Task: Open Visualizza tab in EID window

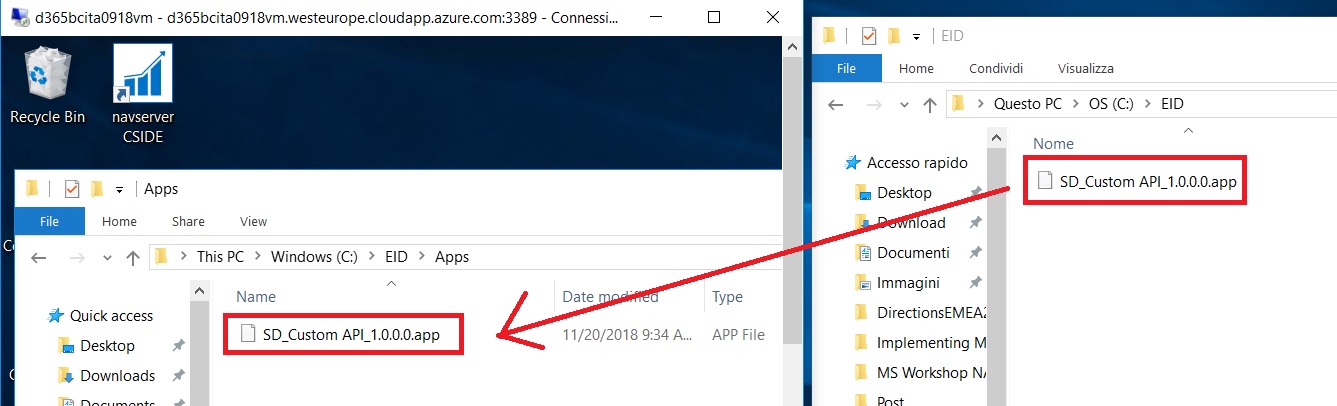Action: click(1086, 68)
